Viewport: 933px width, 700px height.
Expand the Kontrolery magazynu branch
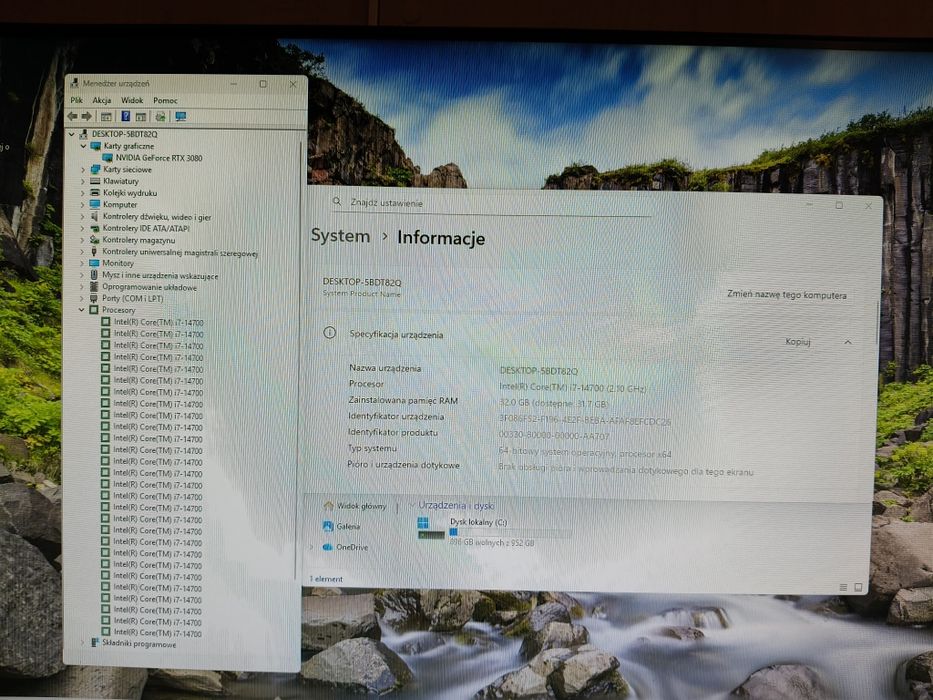[82, 240]
